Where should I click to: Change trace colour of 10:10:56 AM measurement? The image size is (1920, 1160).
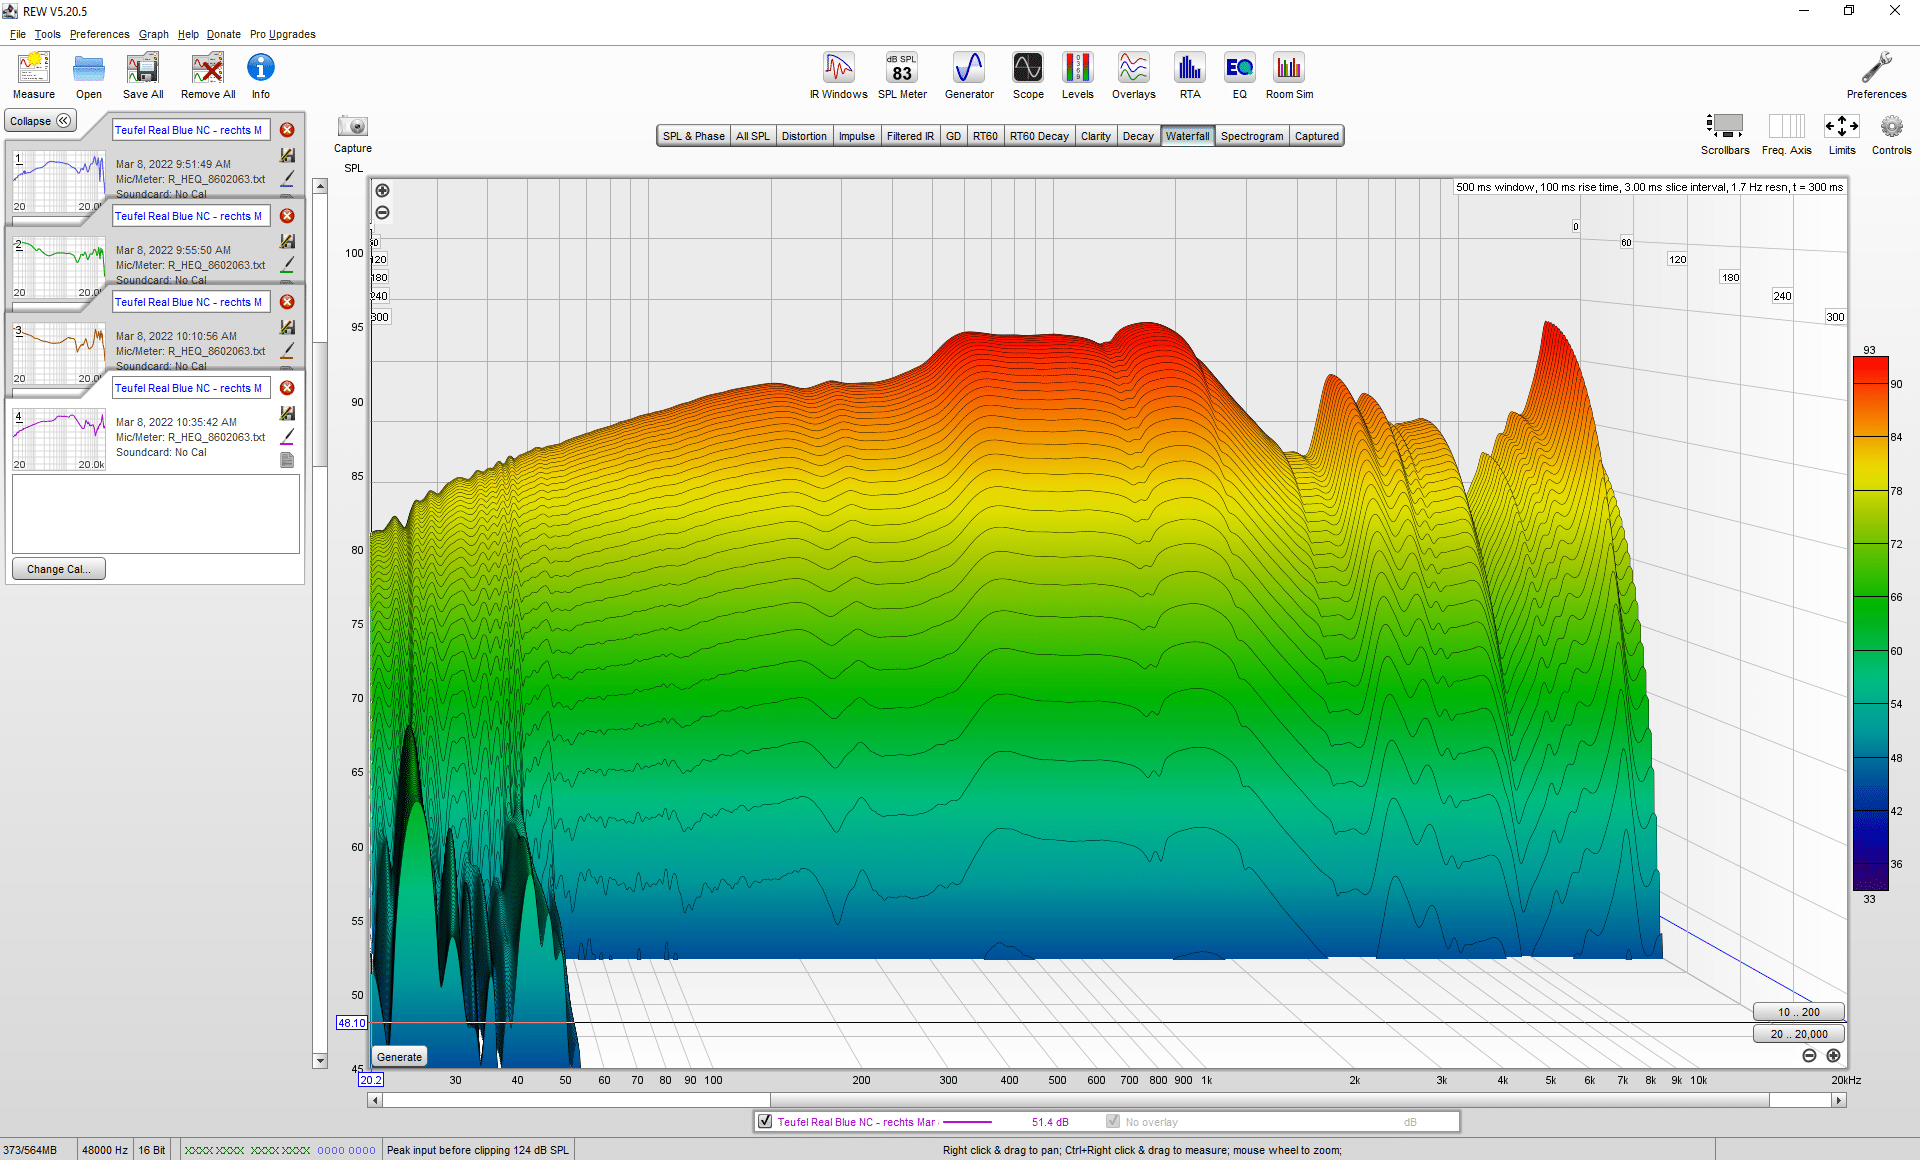(x=287, y=350)
